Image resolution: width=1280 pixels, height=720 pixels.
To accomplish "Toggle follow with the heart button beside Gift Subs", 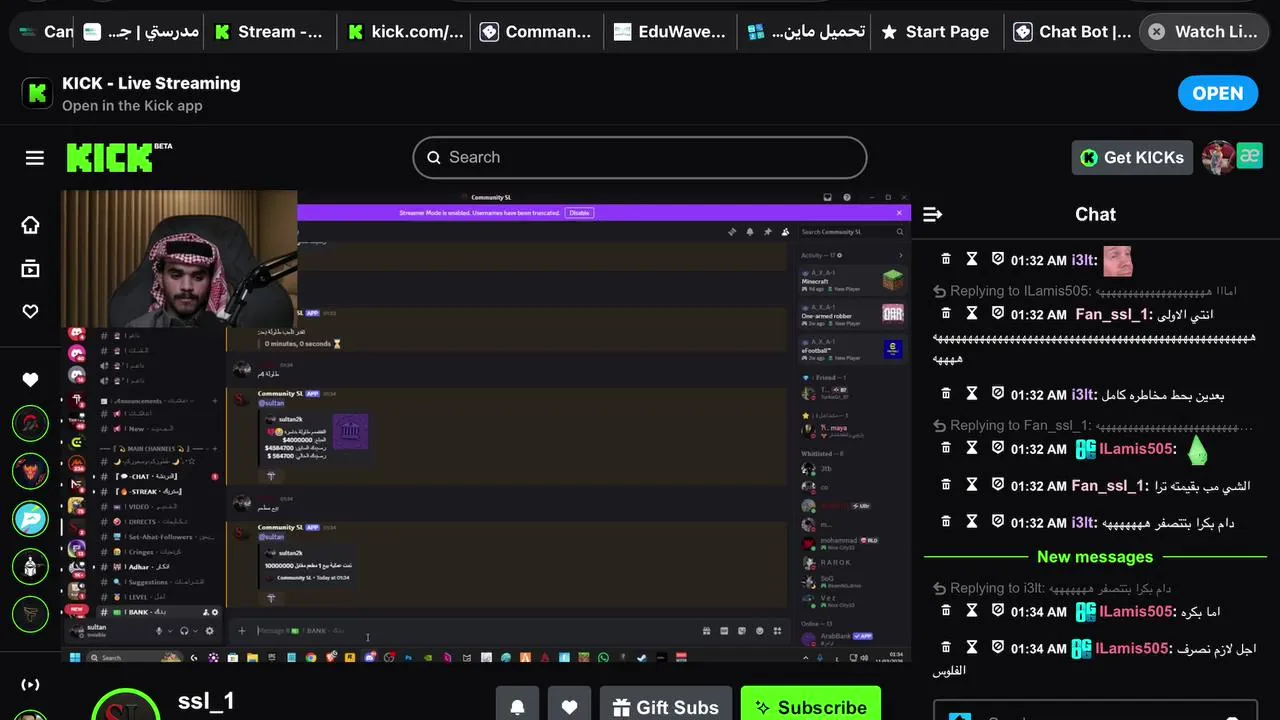I will pos(569,707).
